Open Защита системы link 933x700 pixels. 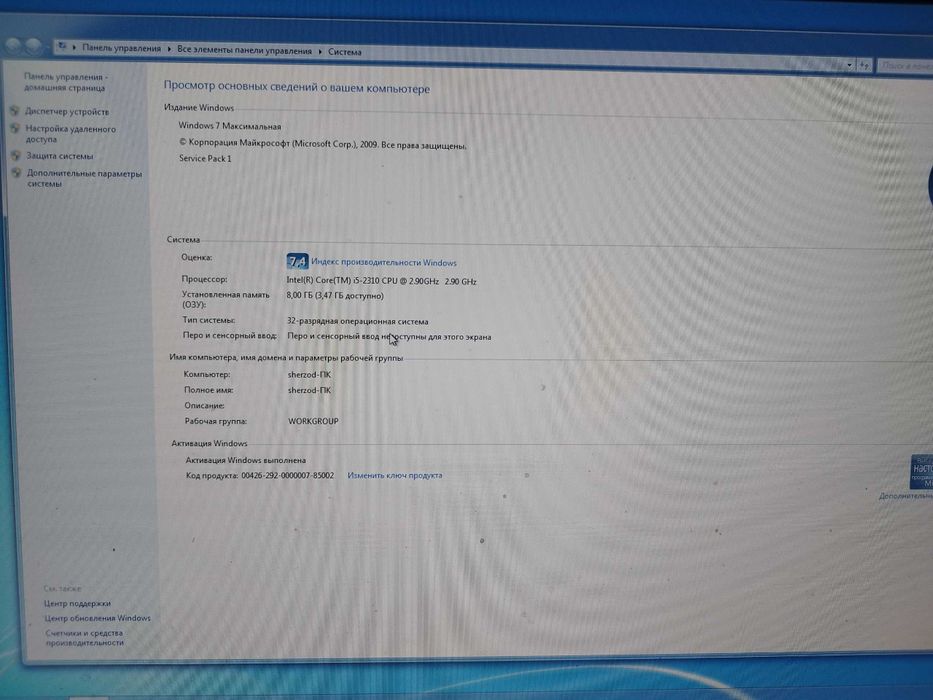[60, 156]
